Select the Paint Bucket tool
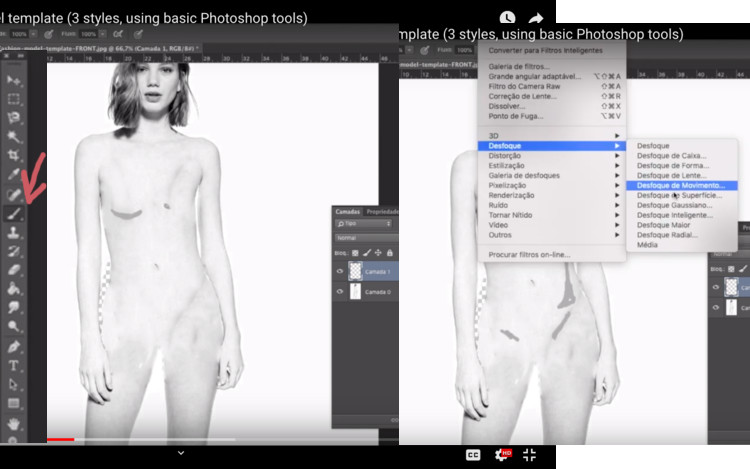The height and width of the screenshot is (469, 750). click(13, 289)
